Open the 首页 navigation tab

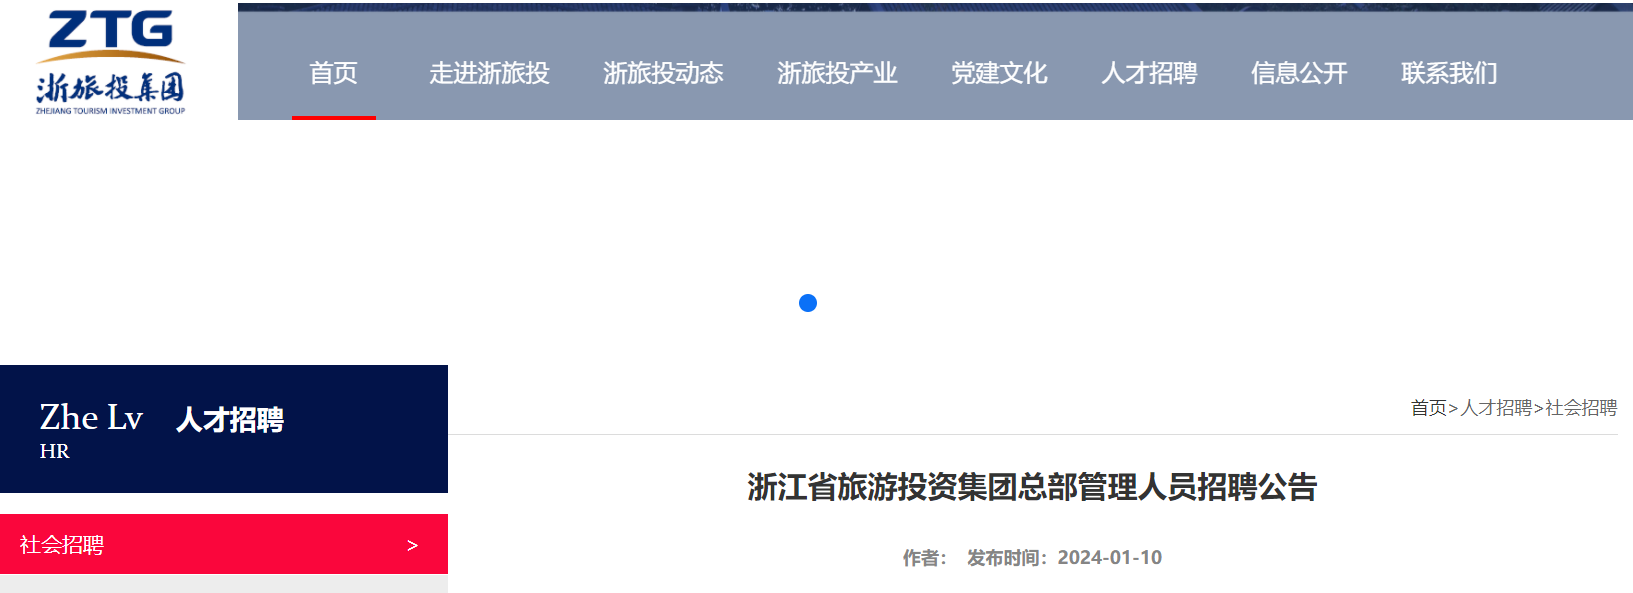pyautogui.click(x=334, y=73)
